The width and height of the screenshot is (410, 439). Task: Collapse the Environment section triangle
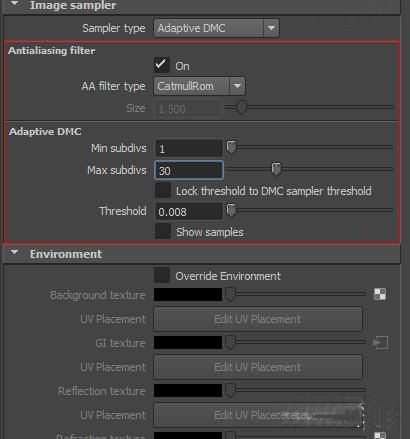pyautogui.click(x=14, y=253)
